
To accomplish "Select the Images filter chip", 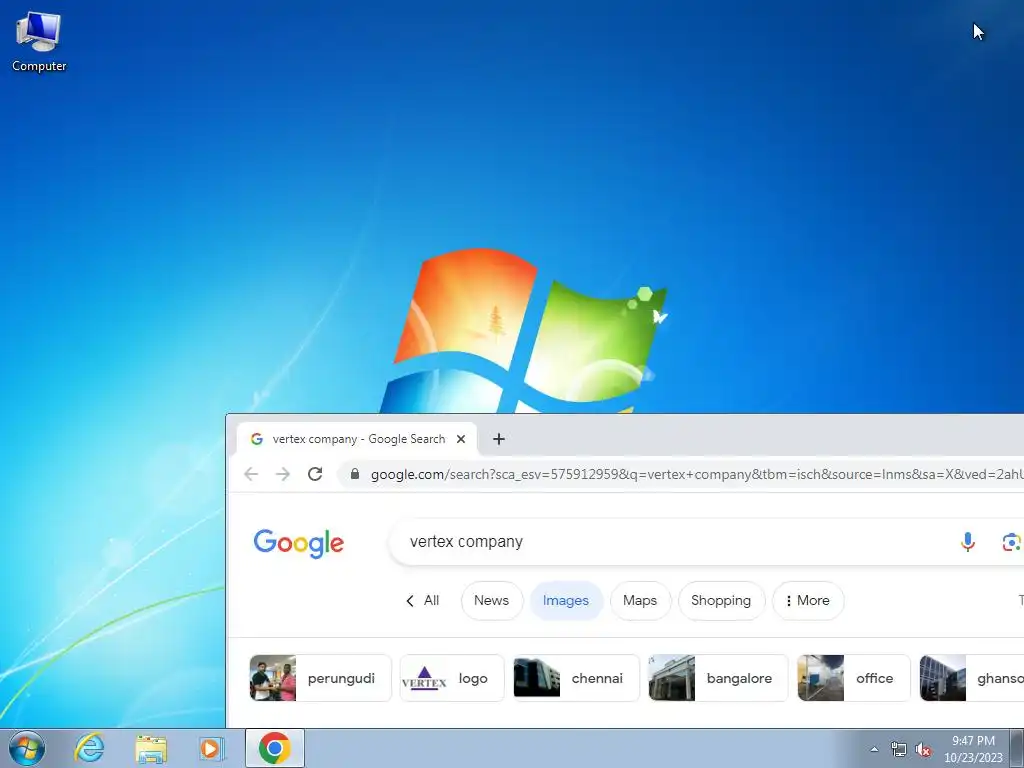I will tap(566, 601).
